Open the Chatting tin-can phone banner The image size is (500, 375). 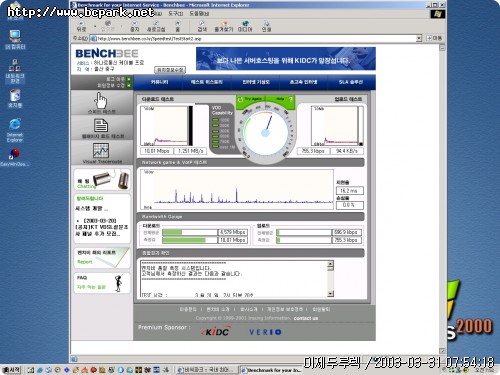[x=102, y=179]
